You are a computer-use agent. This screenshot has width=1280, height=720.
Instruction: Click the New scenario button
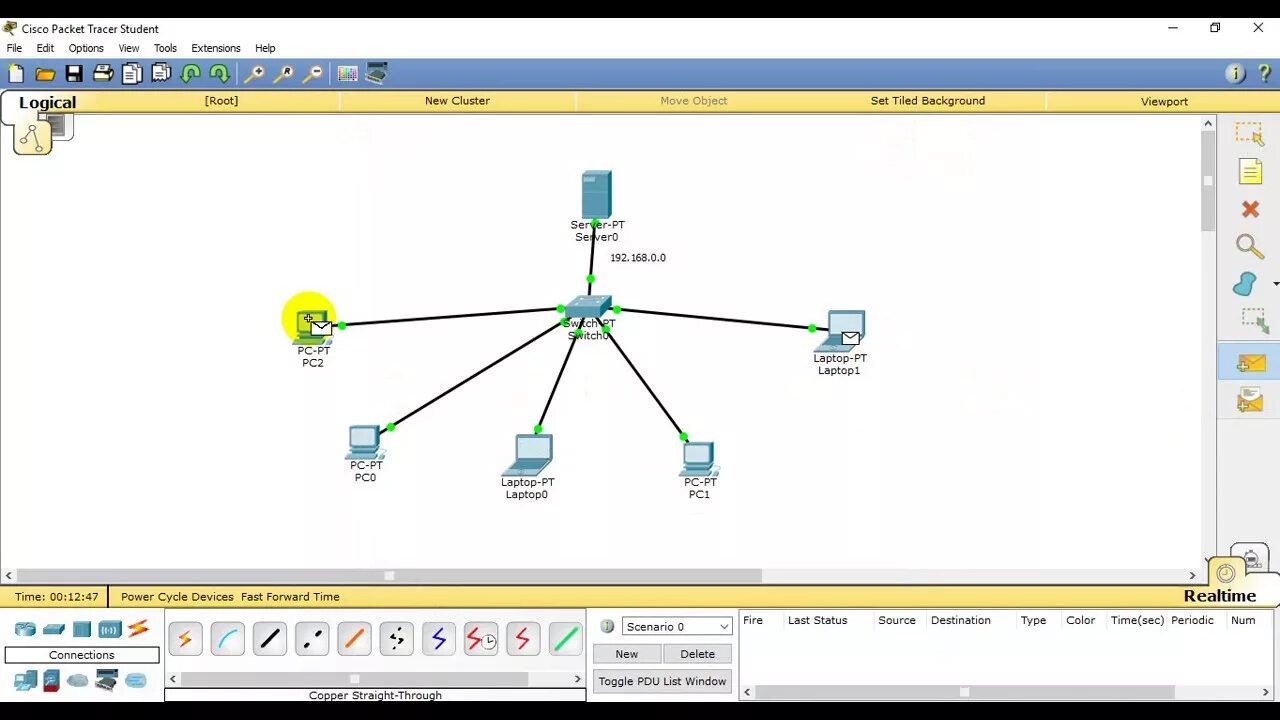[x=627, y=654]
